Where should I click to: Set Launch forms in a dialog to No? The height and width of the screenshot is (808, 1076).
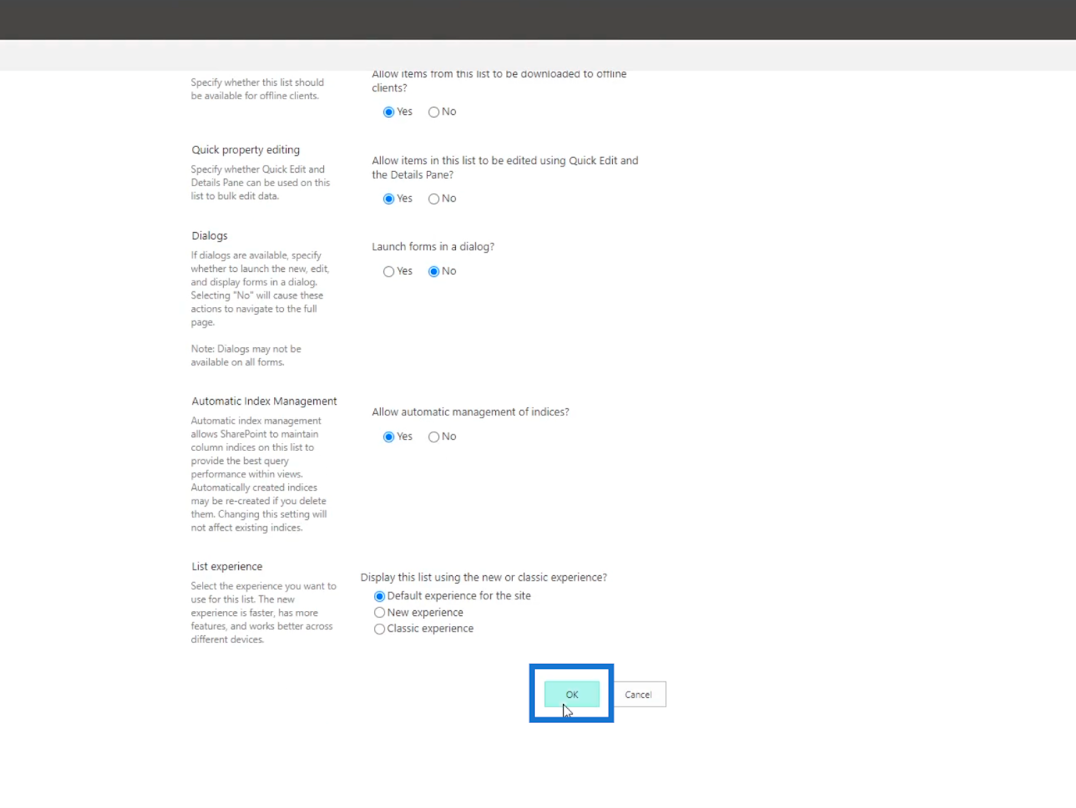434,272
